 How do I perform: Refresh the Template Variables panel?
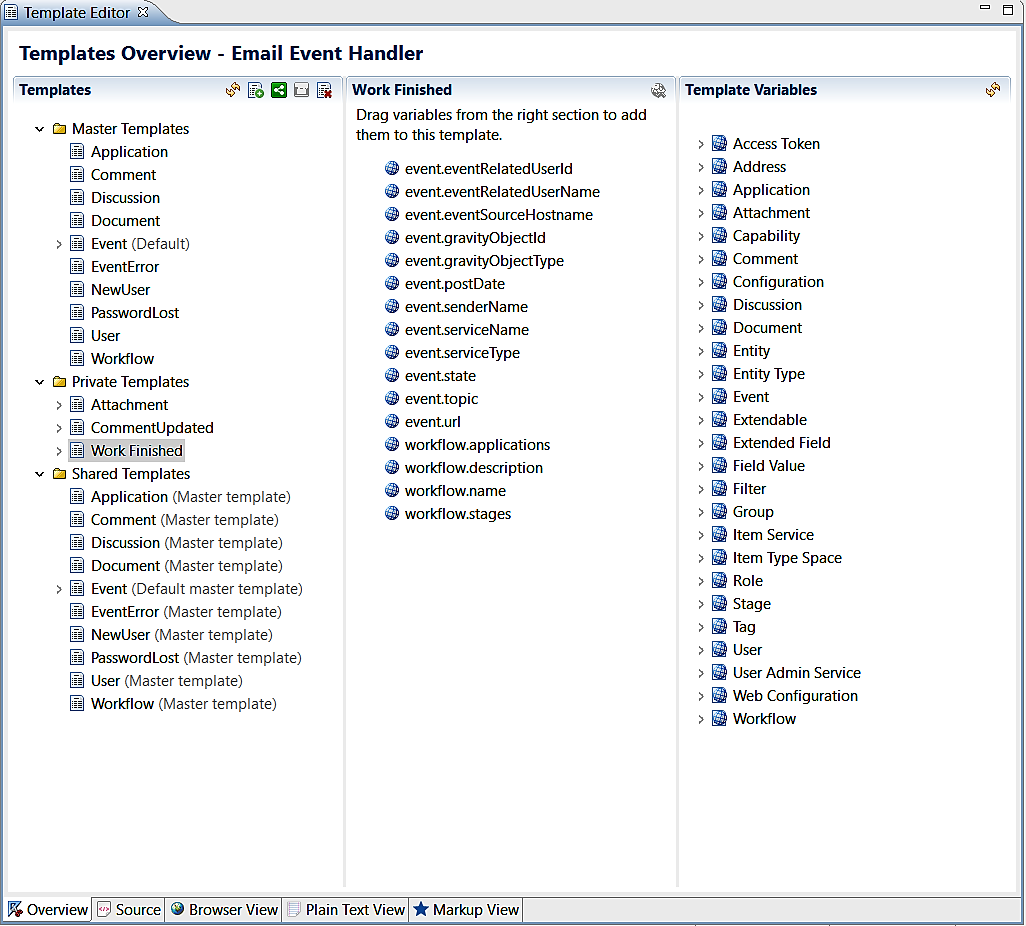tap(993, 90)
